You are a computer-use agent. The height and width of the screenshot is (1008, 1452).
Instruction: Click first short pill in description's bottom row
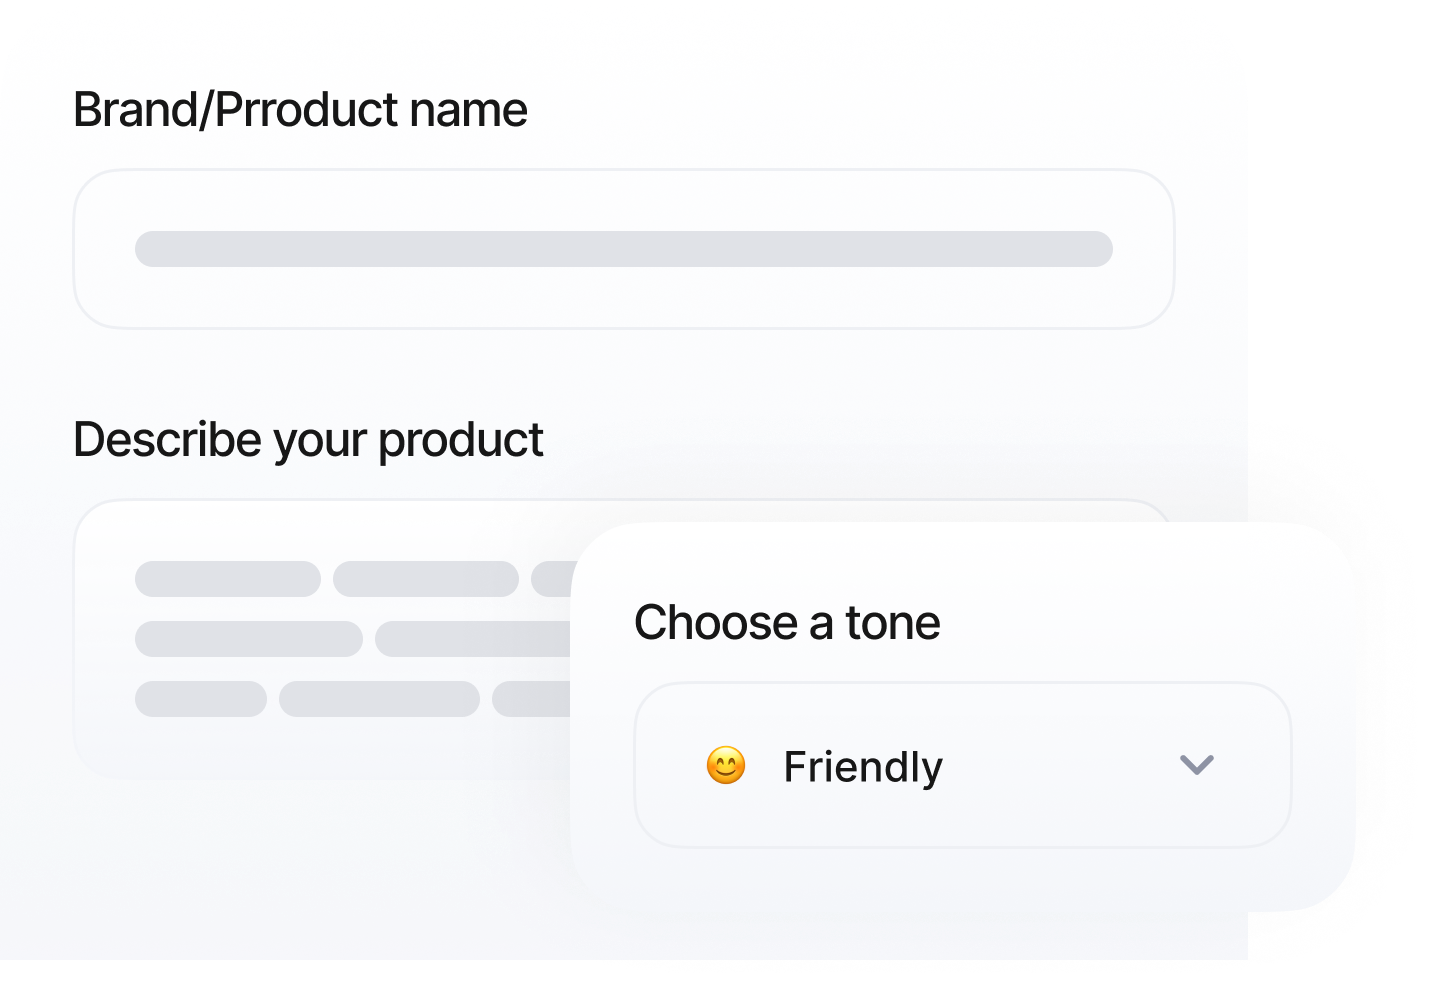(x=200, y=699)
